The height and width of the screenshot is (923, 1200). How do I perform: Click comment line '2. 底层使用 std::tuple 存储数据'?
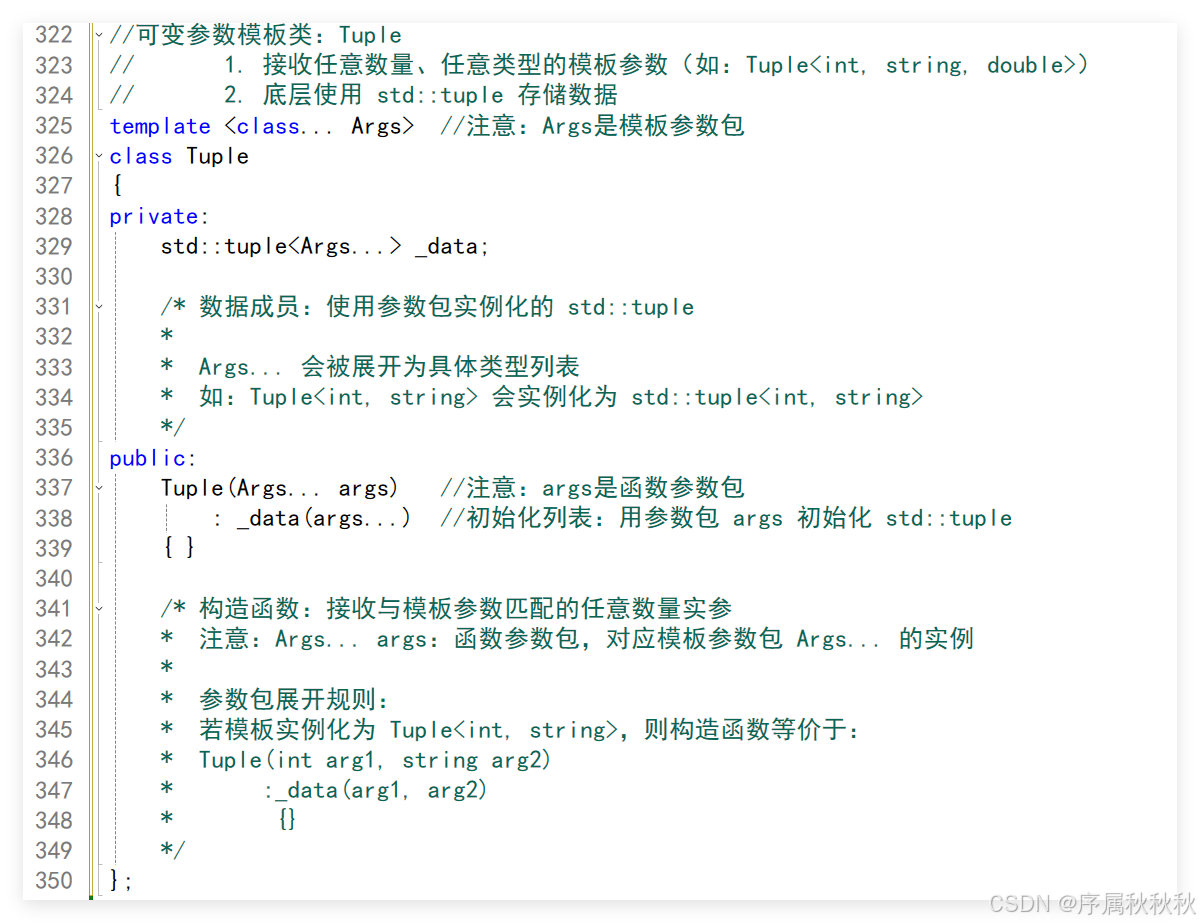[x=421, y=96]
